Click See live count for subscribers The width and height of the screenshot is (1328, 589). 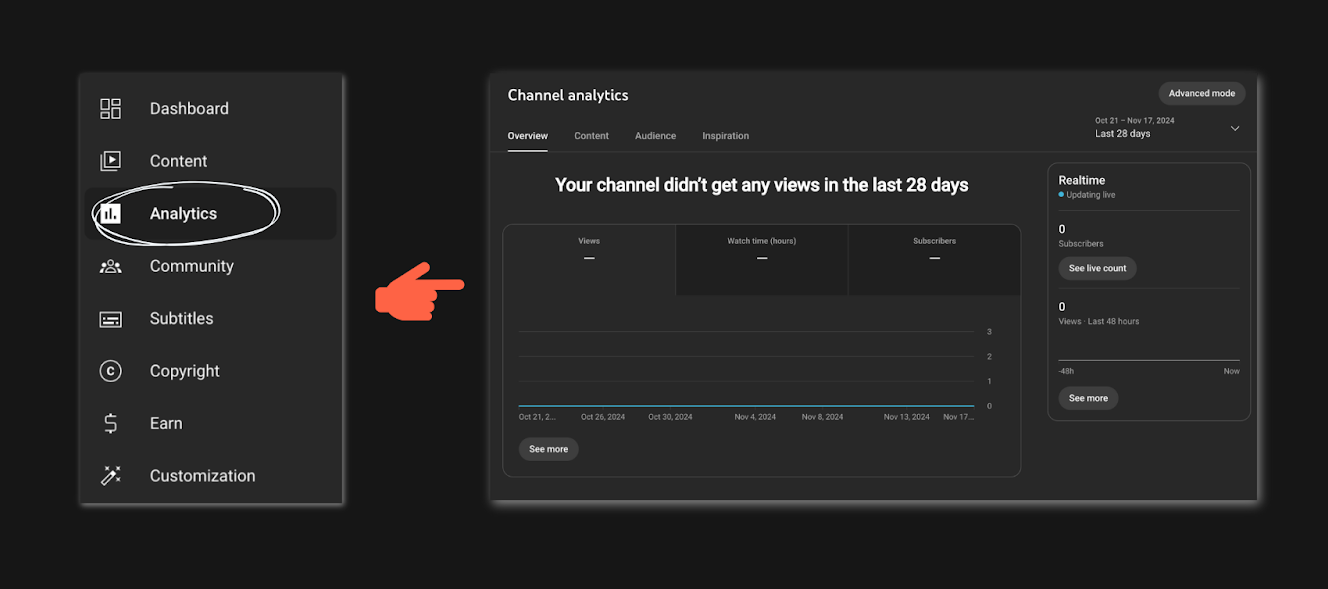(x=1097, y=268)
